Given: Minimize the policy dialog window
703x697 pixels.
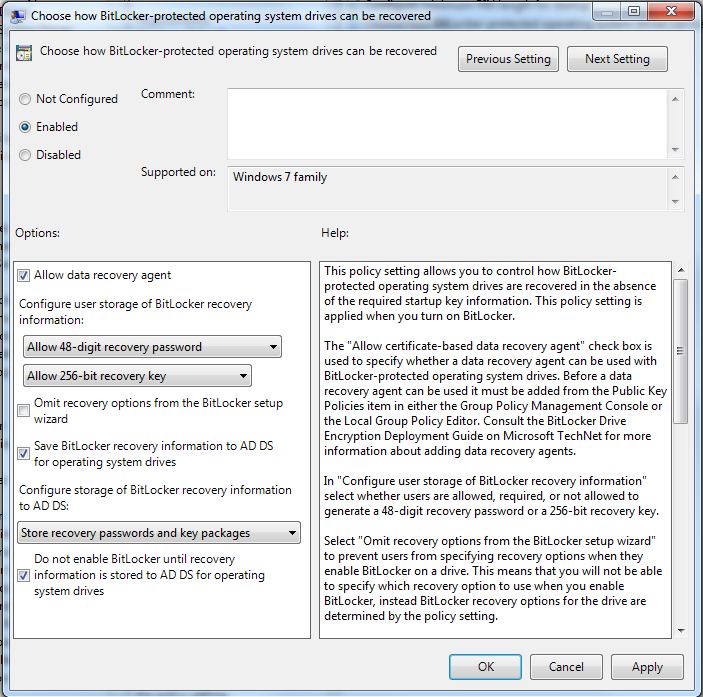Looking at the screenshot, I should pyautogui.click(x=608, y=12).
